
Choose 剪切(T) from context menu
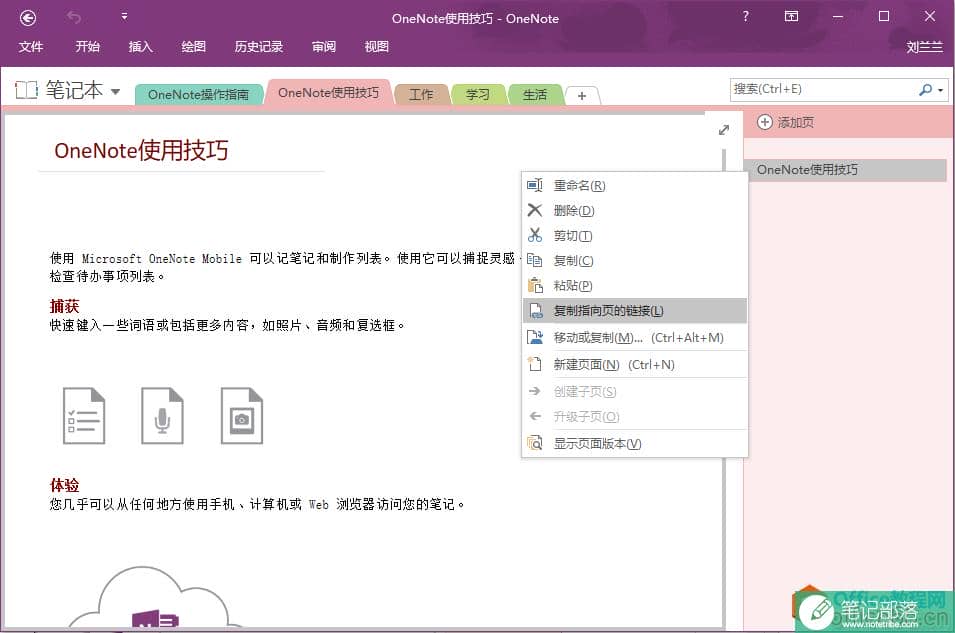click(635, 235)
